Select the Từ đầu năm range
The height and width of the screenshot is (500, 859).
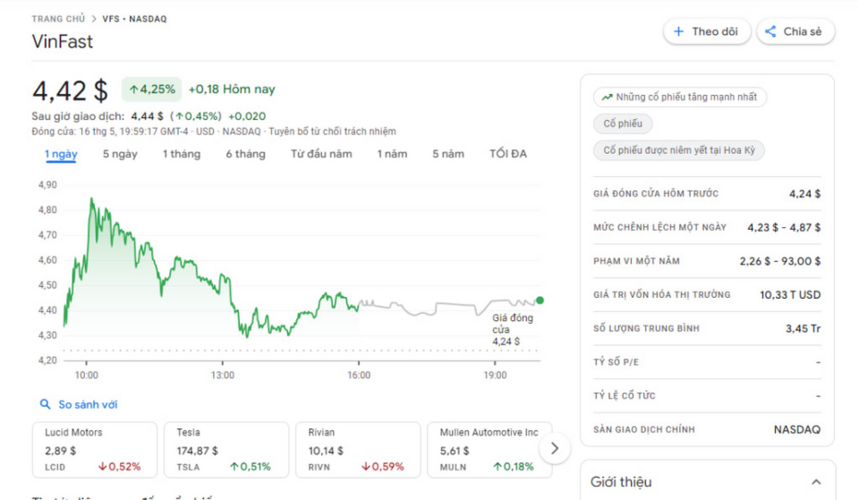(x=321, y=154)
